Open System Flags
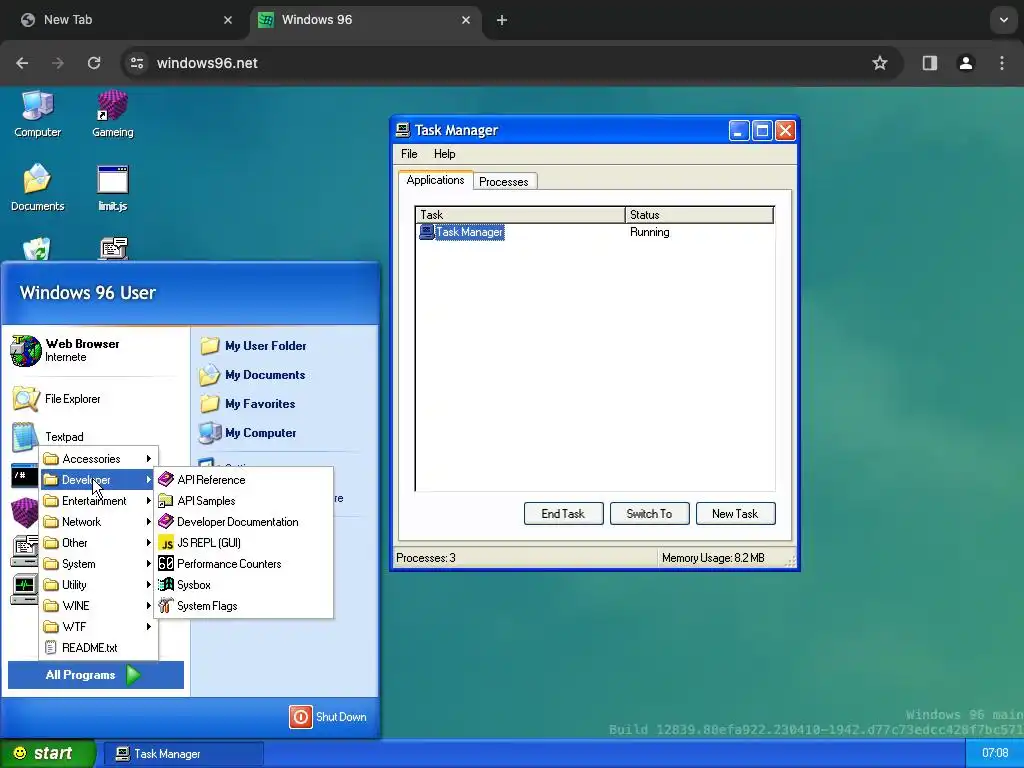The height and width of the screenshot is (768, 1024). coord(243,605)
